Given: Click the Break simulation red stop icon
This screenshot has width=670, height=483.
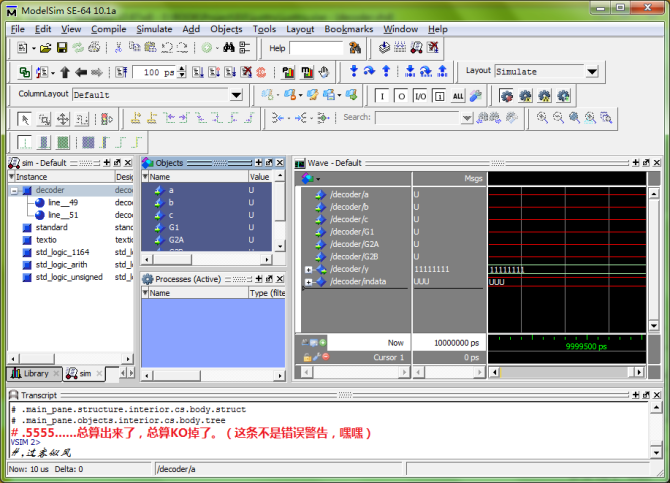Looking at the screenshot, I should click(262, 72).
